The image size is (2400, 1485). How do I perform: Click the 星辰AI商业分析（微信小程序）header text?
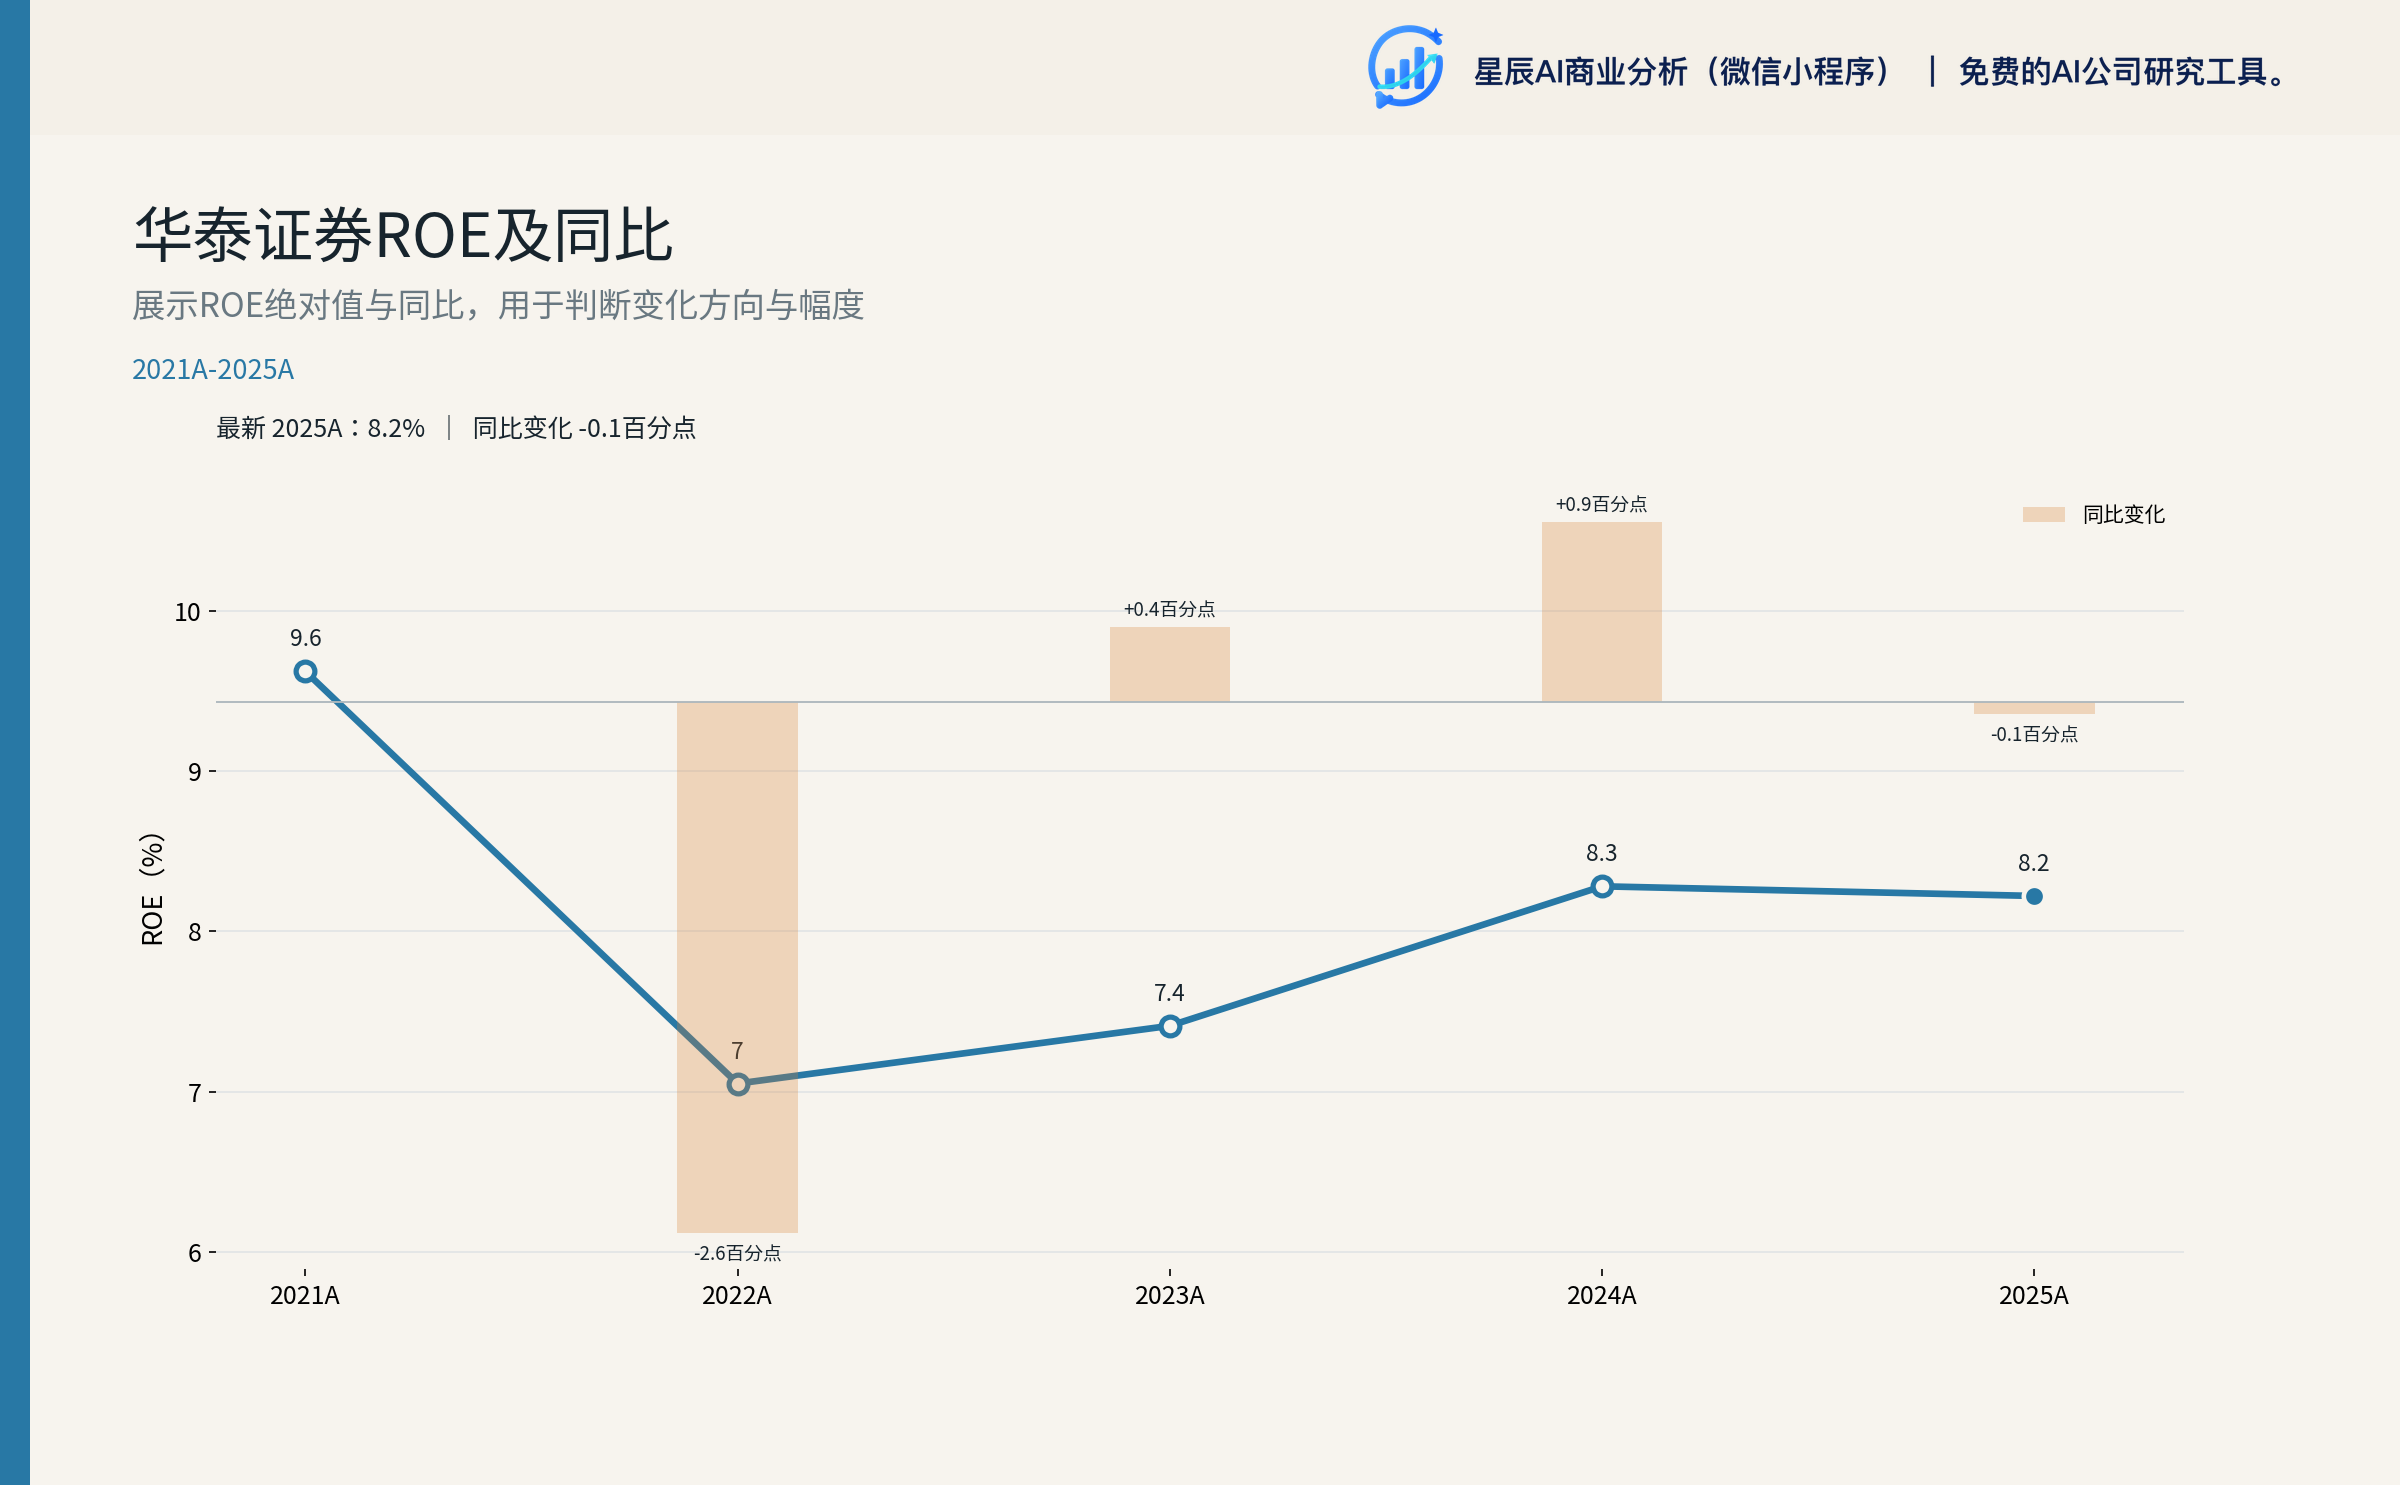click(1683, 72)
